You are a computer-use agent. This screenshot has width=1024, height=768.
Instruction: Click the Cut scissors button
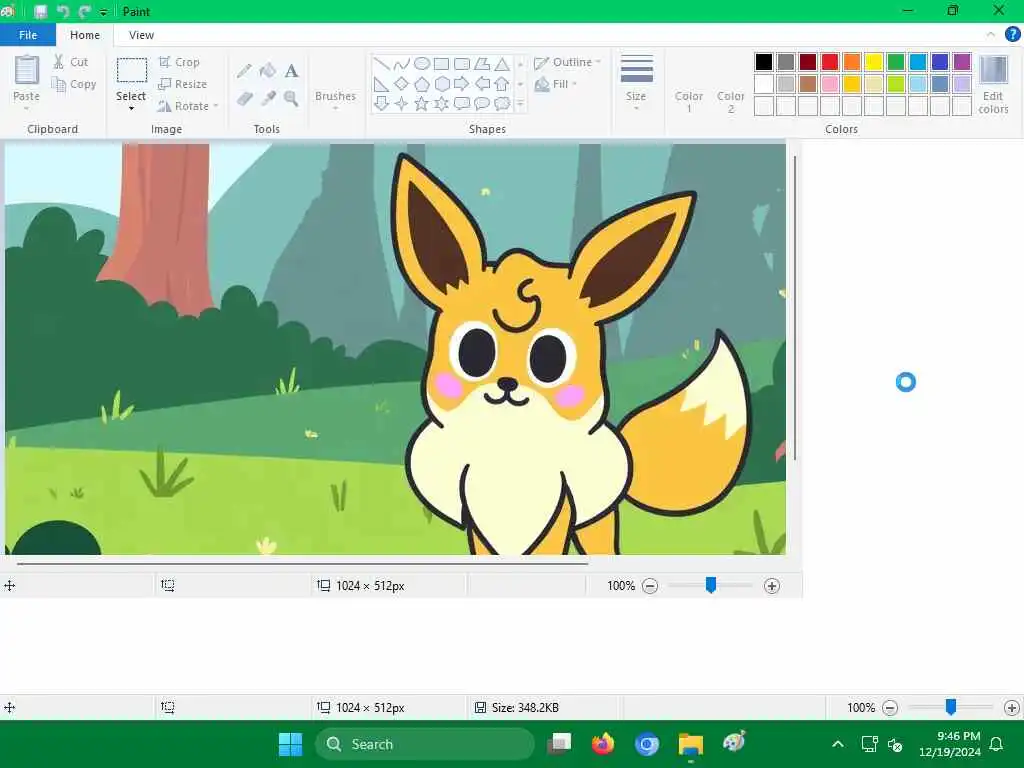(x=71, y=62)
